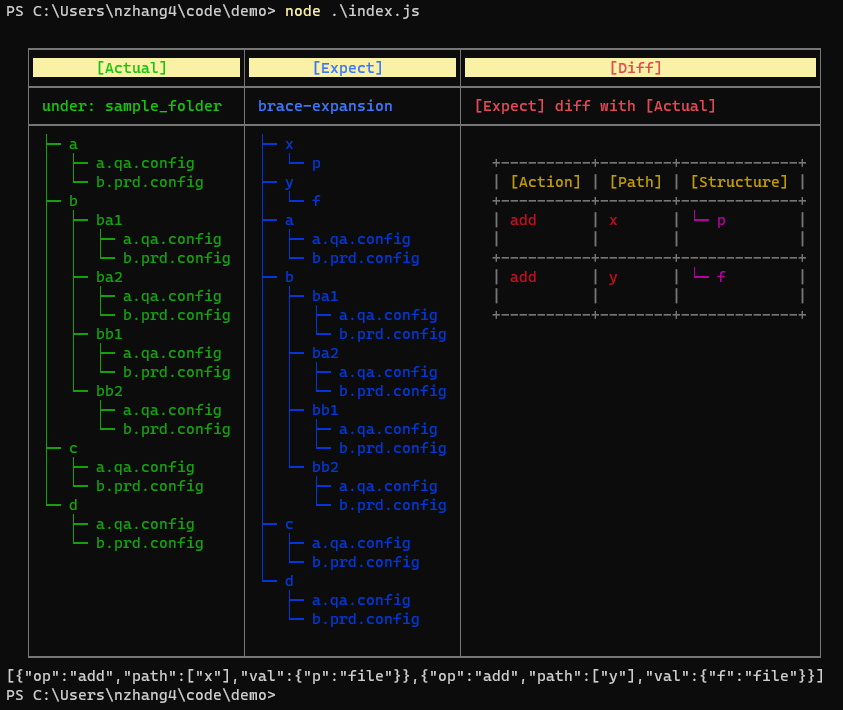Click a.qa.config under Actual folder 'bb1'
Image resolution: width=843 pixels, height=710 pixels.
pyautogui.click(x=172, y=353)
